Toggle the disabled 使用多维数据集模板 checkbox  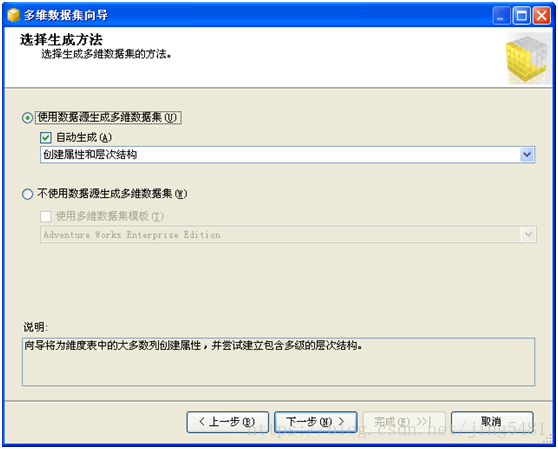[46, 216]
